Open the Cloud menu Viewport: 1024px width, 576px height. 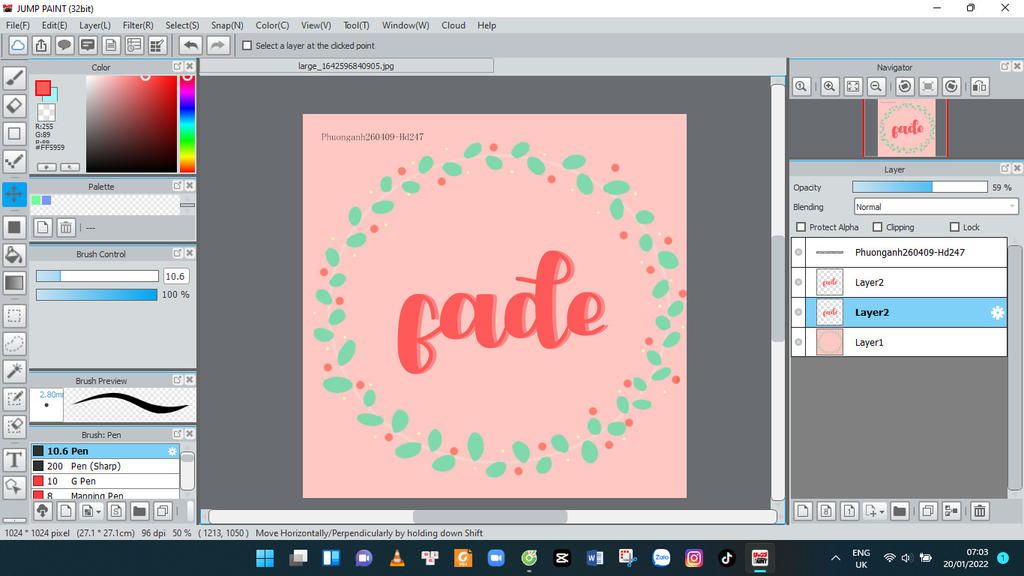pos(453,25)
